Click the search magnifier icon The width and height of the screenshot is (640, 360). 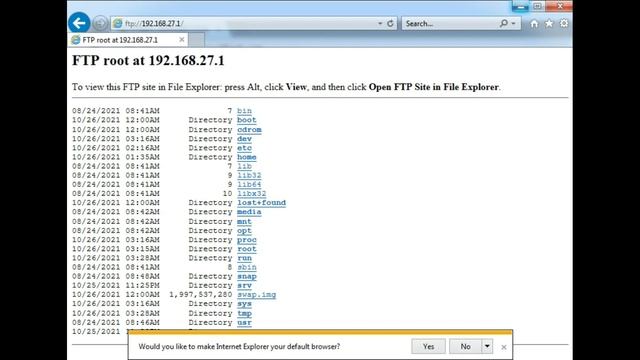[x=504, y=23]
